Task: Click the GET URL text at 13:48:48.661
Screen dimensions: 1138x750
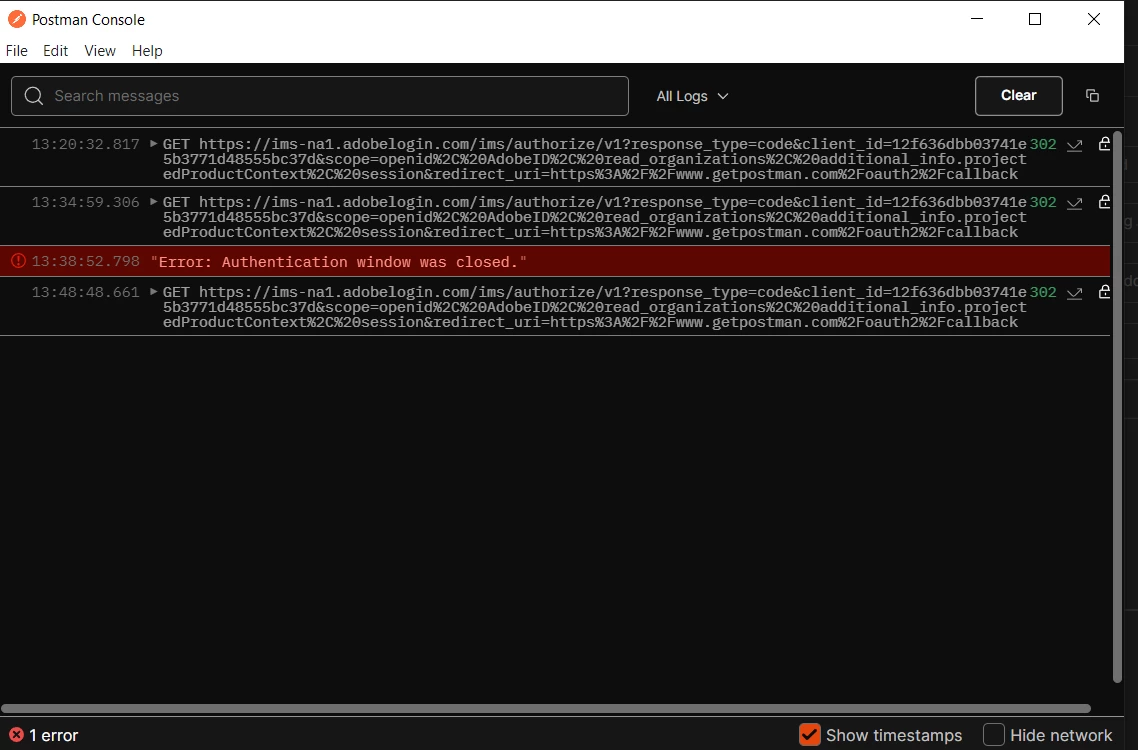Action: click(x=594, y=307)
